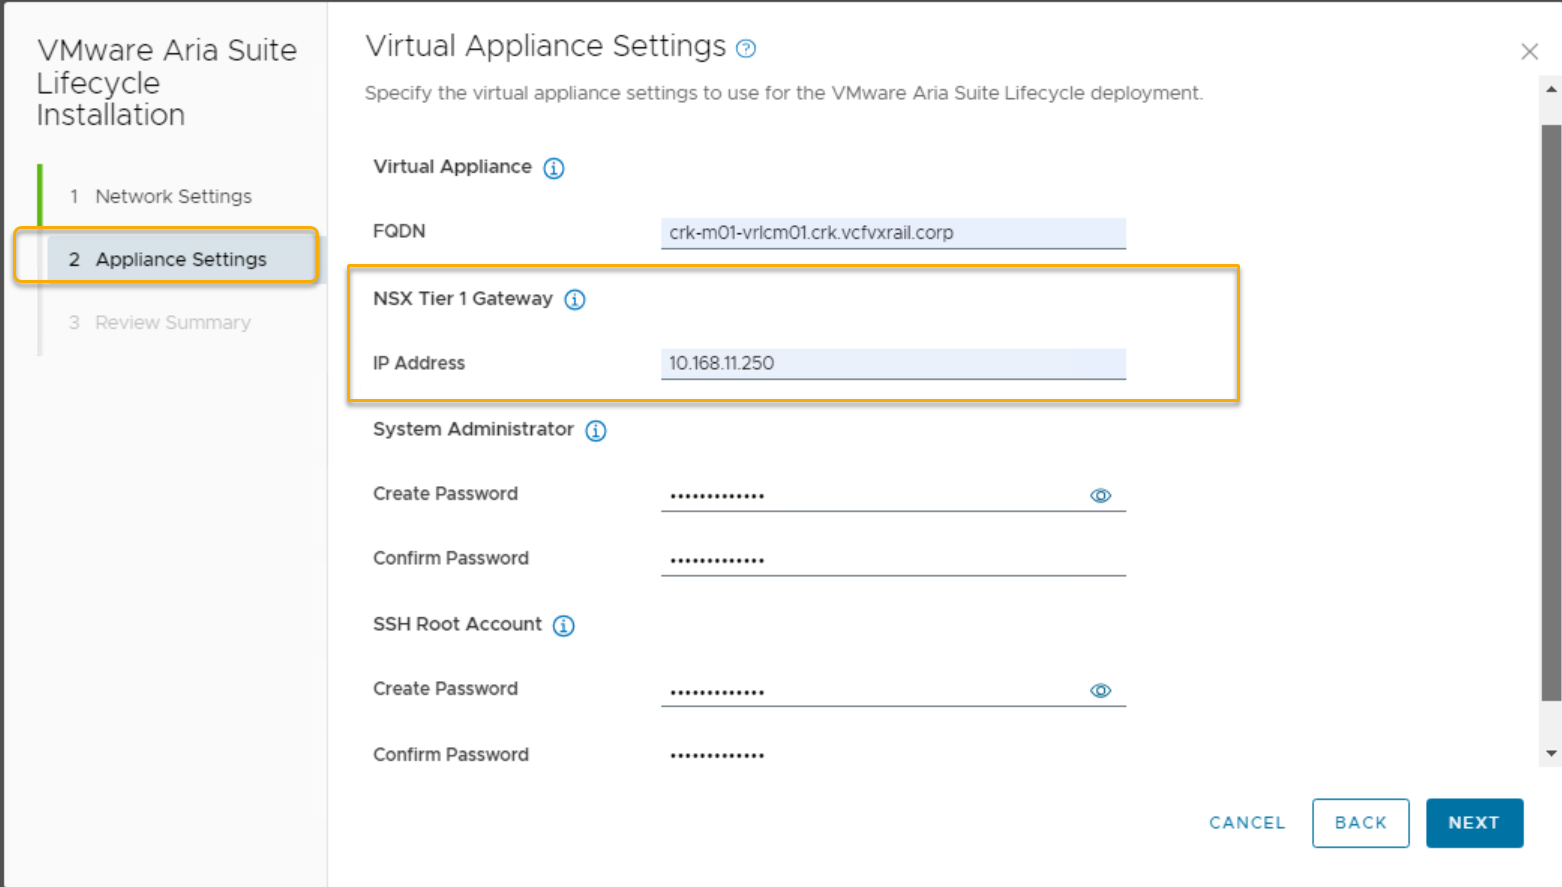Image resolution: width=1562 pixels, height=887 pixels.
Task: Click System Administrator Create Password field
Action: coord(870,496)
